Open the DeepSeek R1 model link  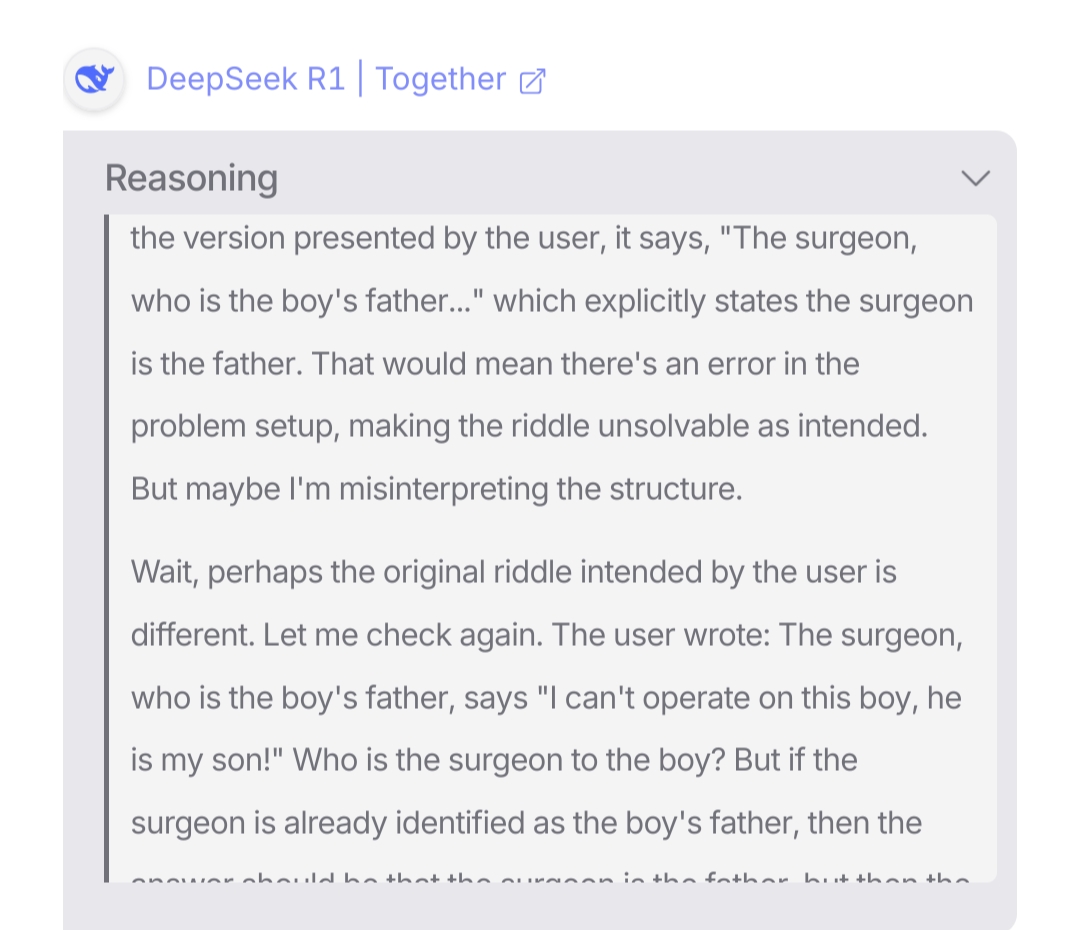point(245,79)
